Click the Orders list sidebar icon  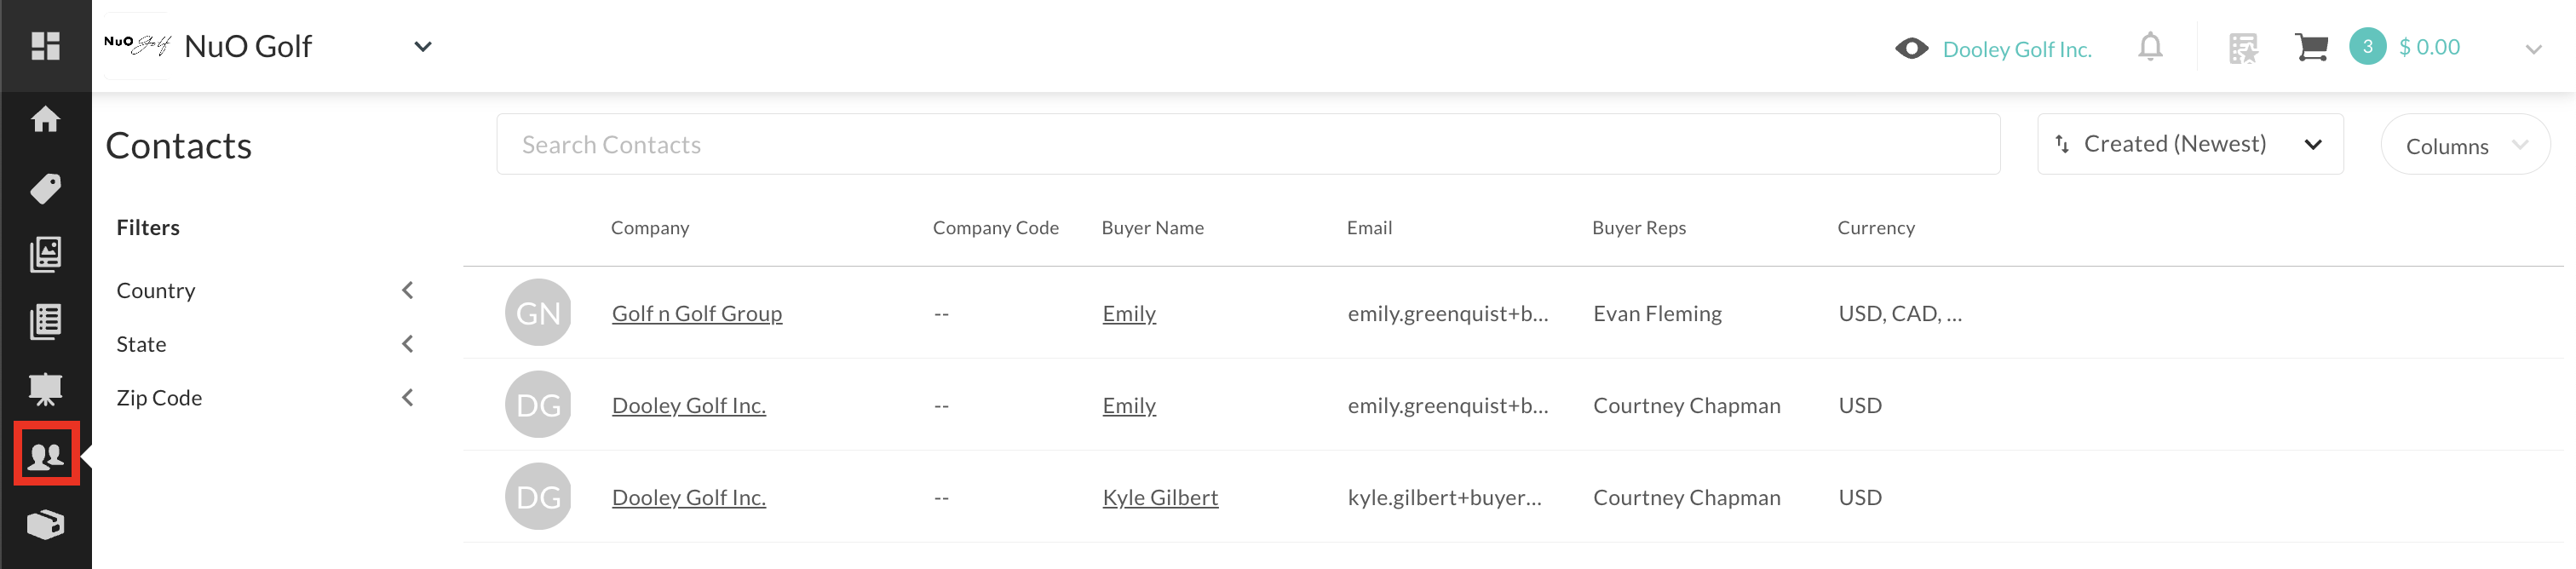(46, 321)
